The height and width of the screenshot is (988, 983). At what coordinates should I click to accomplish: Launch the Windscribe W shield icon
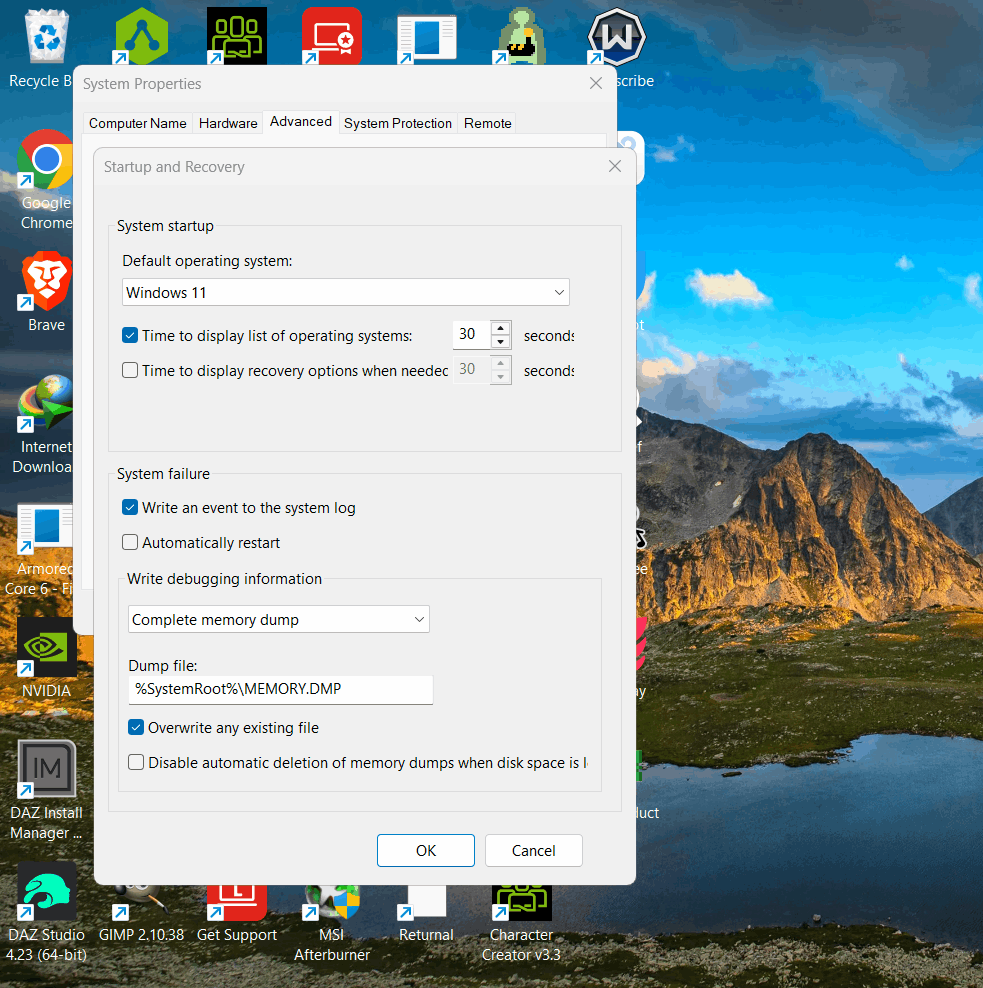point(616,37)
